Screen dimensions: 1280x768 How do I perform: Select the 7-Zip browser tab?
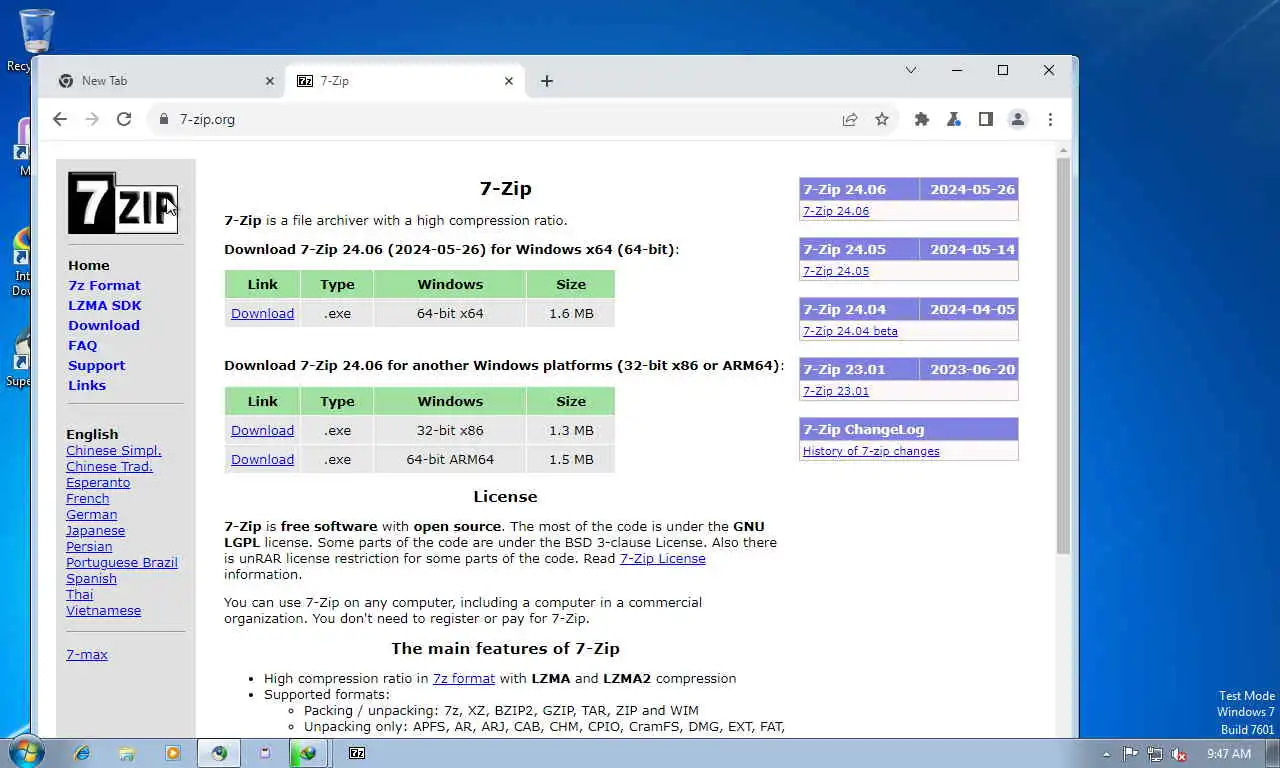tap(405, 81)
